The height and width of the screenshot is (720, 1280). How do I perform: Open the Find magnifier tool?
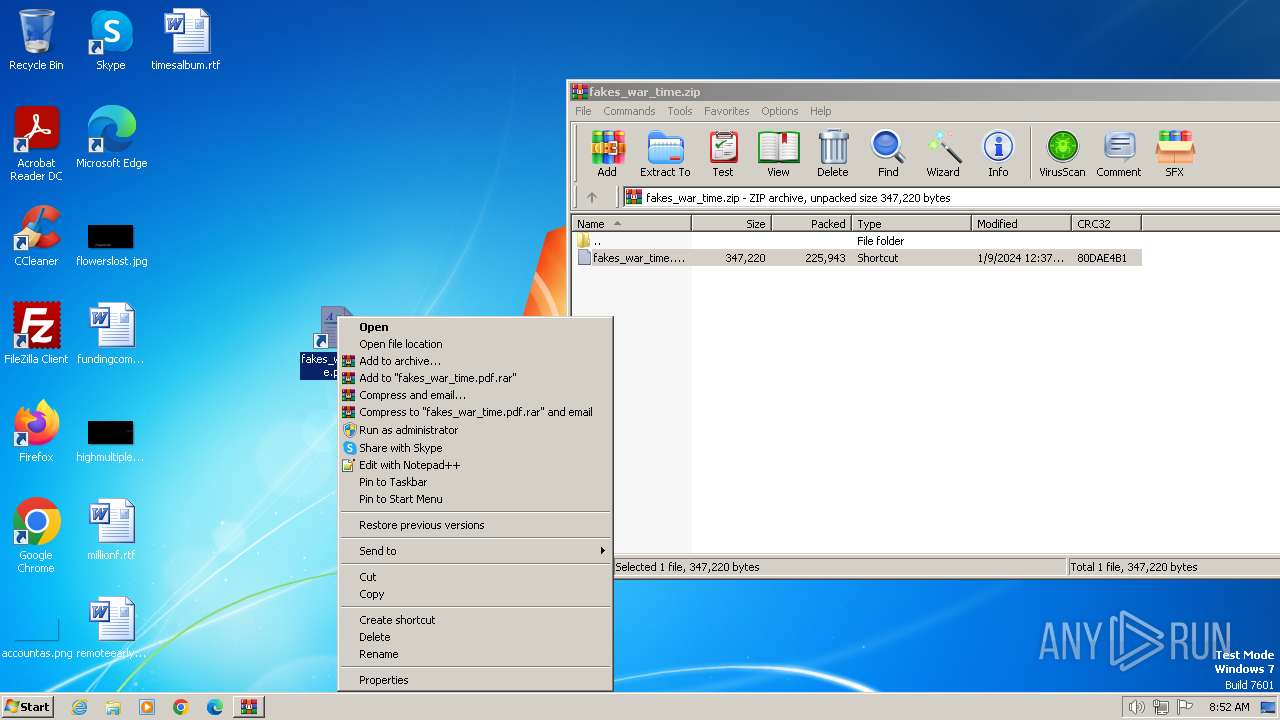[888, 154]
